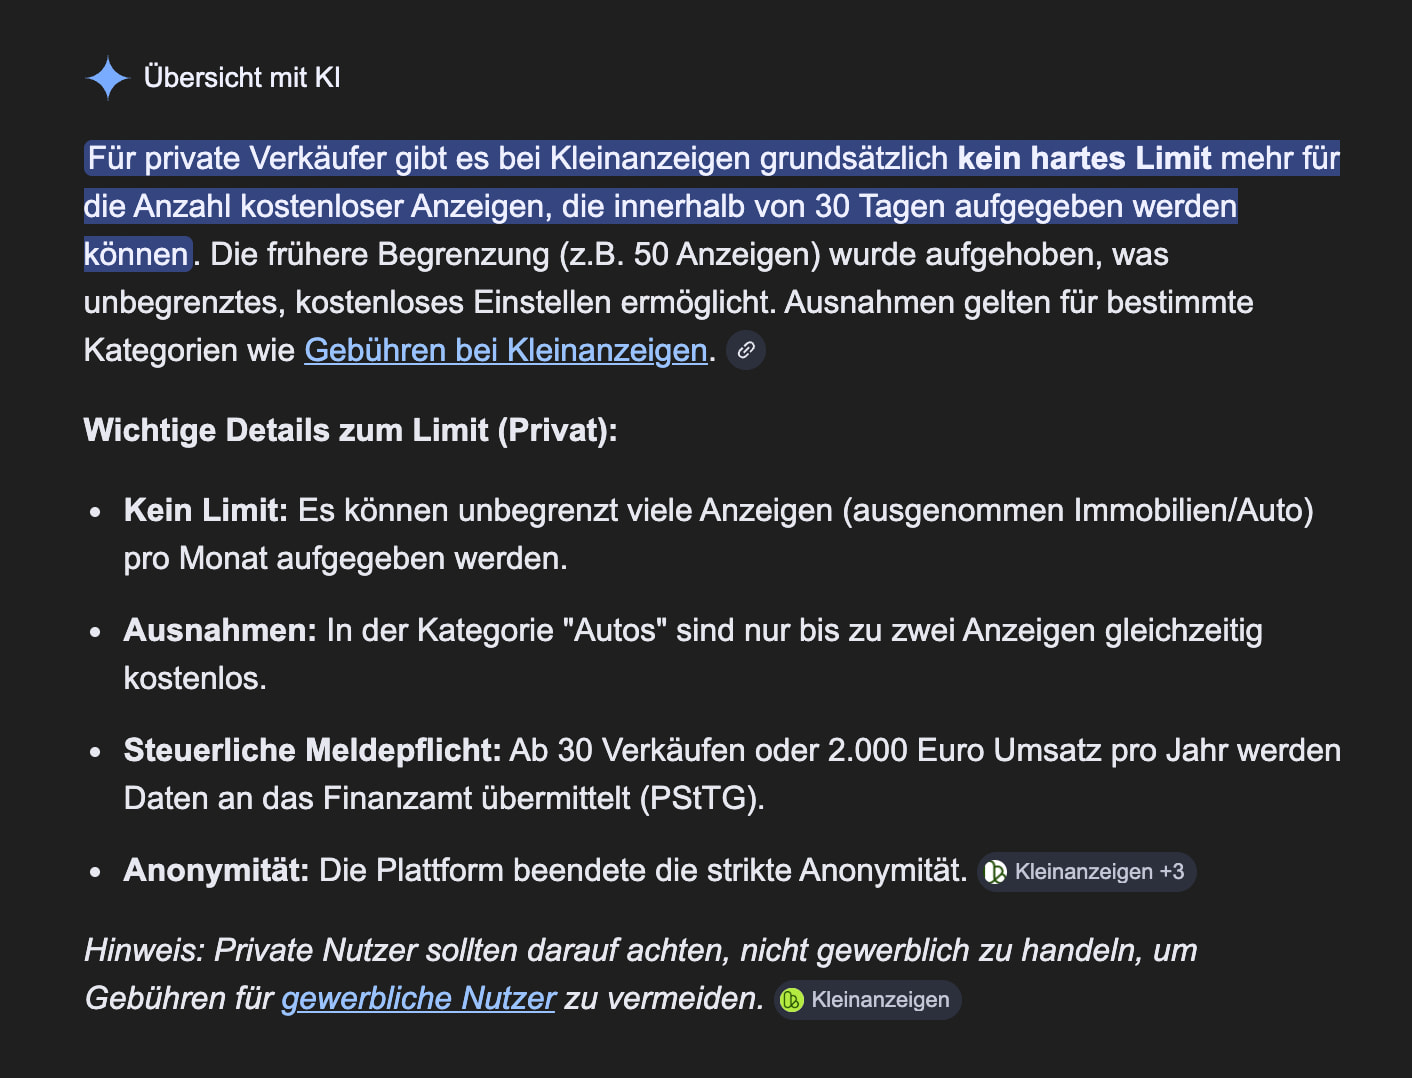Image resolution: width=1412 pixels, height=1078 pixels.
Task: Open the bottom "Kleinanzeigen" source chip label
Action: click(880, 1000)
